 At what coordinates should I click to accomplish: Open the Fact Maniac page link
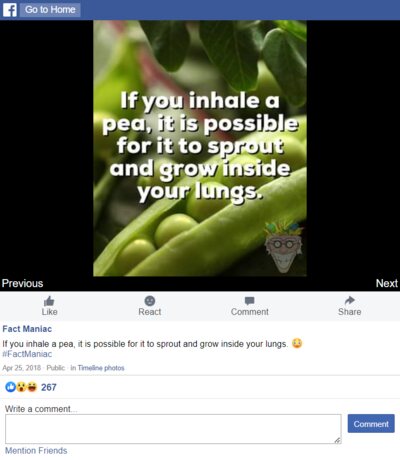[27, 329]
